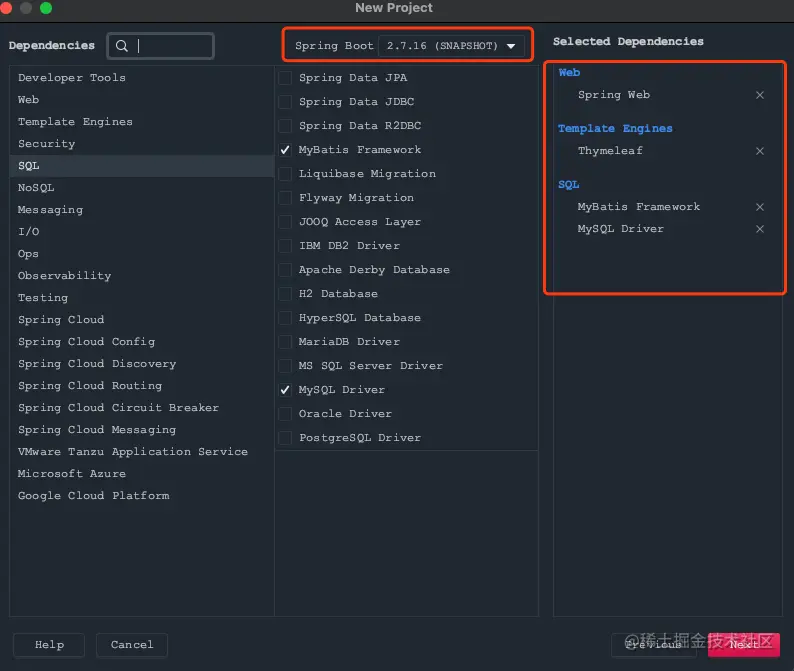Enable IBM DB2 Driver checkbox
This screenshot has height=671, width=794.
tap(285, 246)
